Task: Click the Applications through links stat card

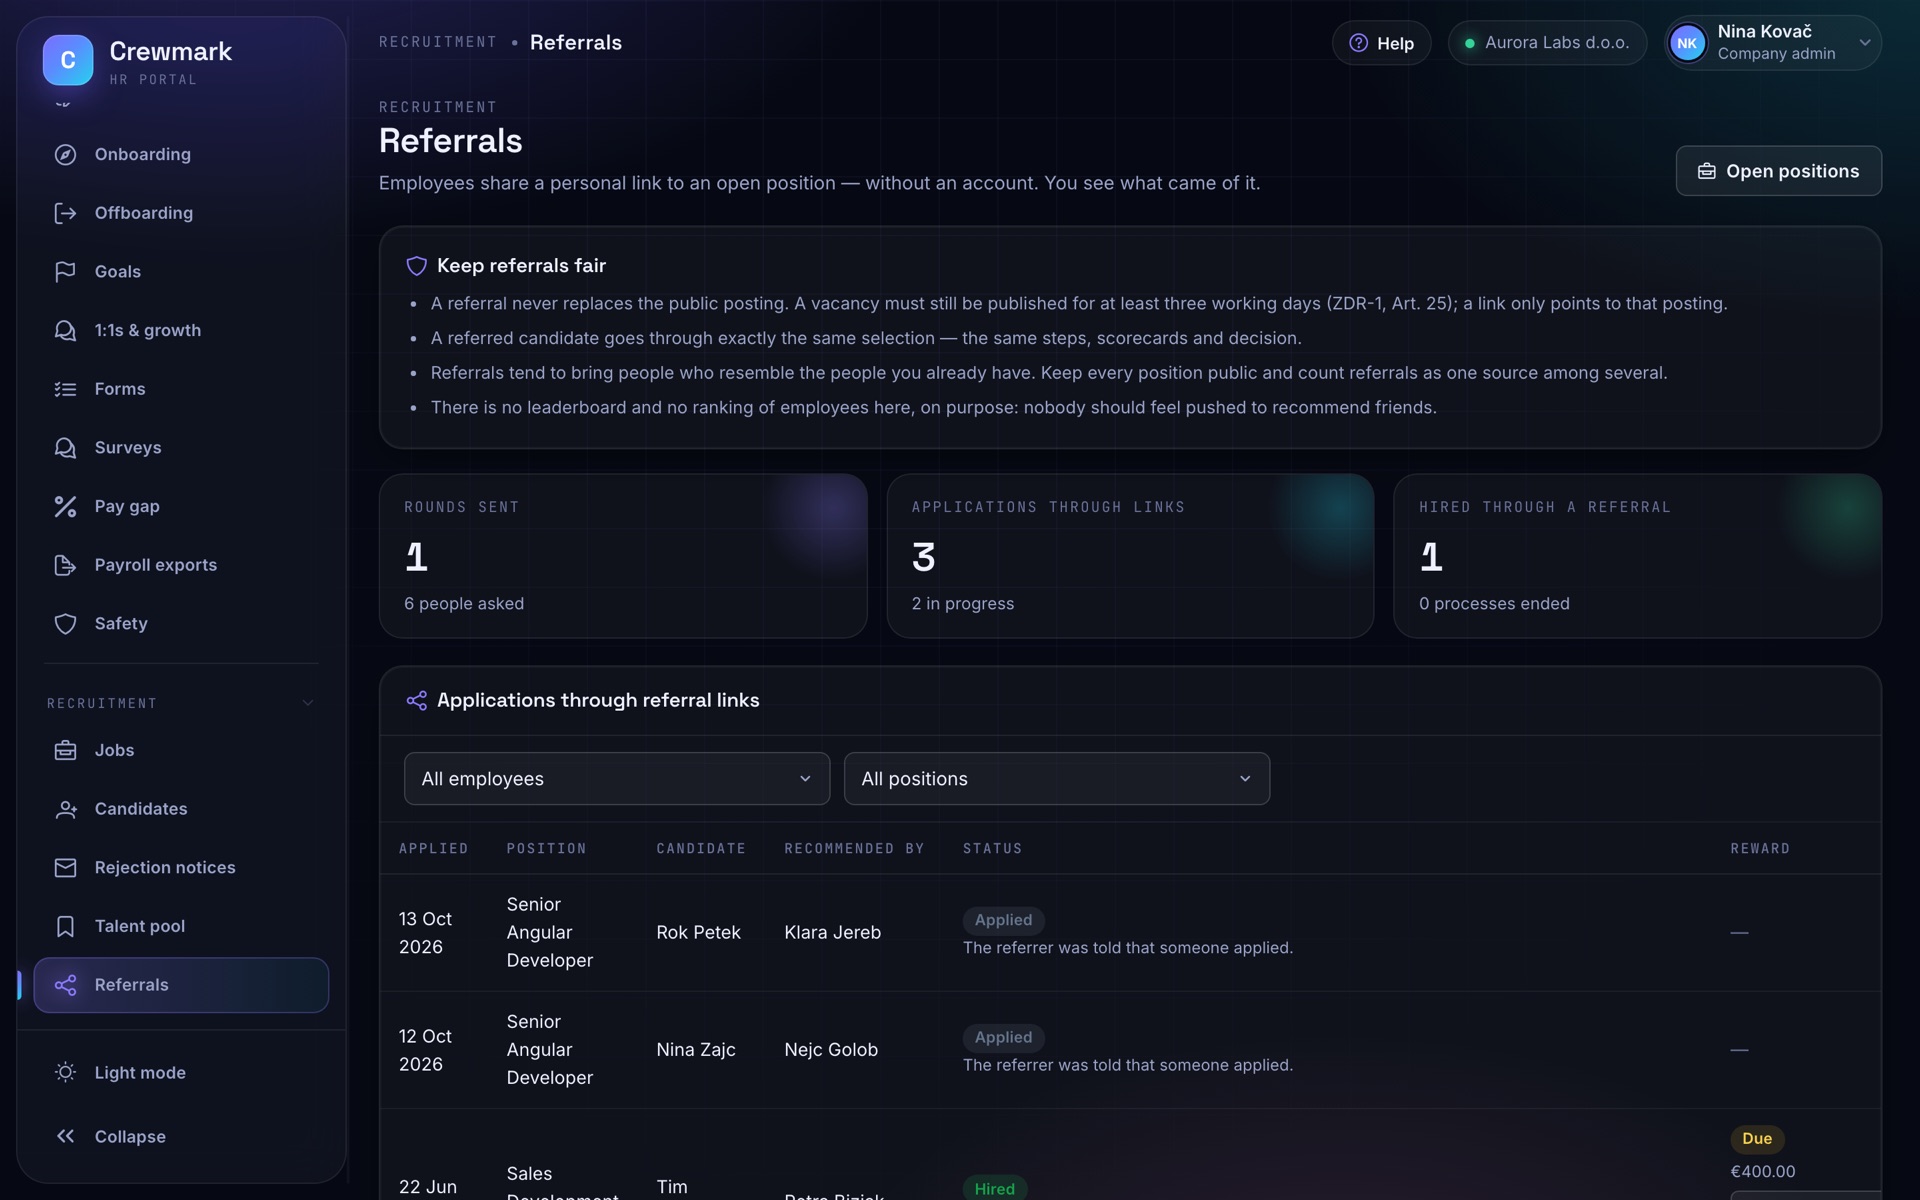Action: [x=1130, y=556]
